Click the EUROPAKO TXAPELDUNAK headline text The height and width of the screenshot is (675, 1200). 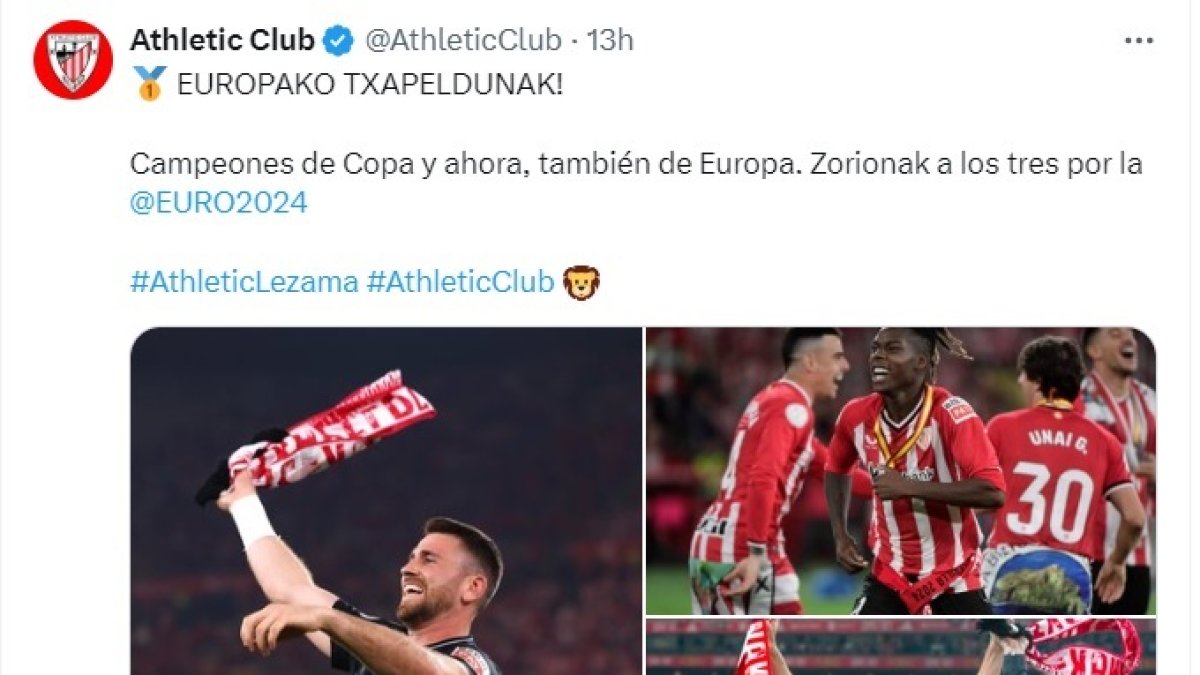click(370, 85)
